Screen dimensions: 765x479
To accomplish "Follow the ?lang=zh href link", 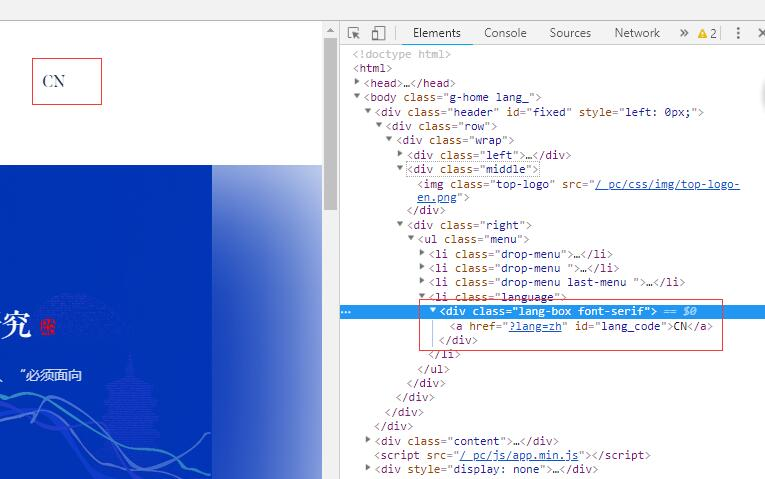I will (x=535, y=326).
